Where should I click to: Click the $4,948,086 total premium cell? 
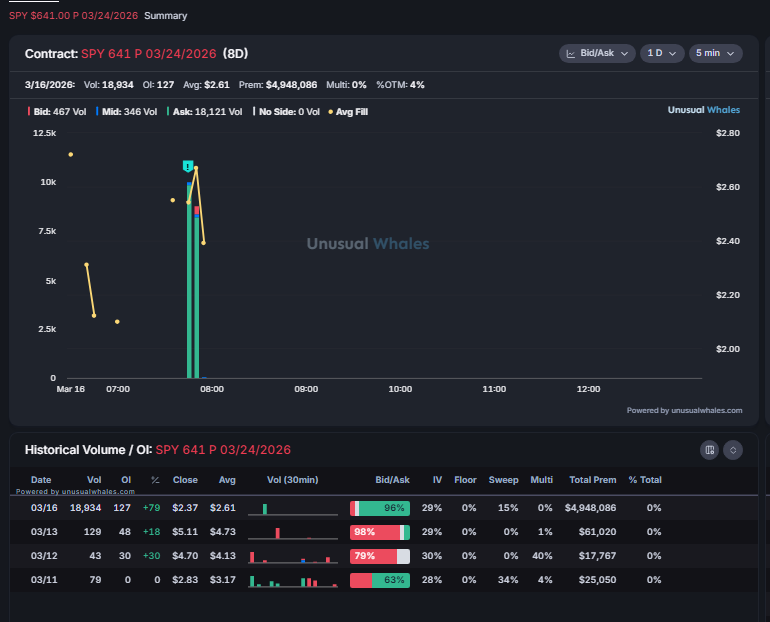point(590,508)
